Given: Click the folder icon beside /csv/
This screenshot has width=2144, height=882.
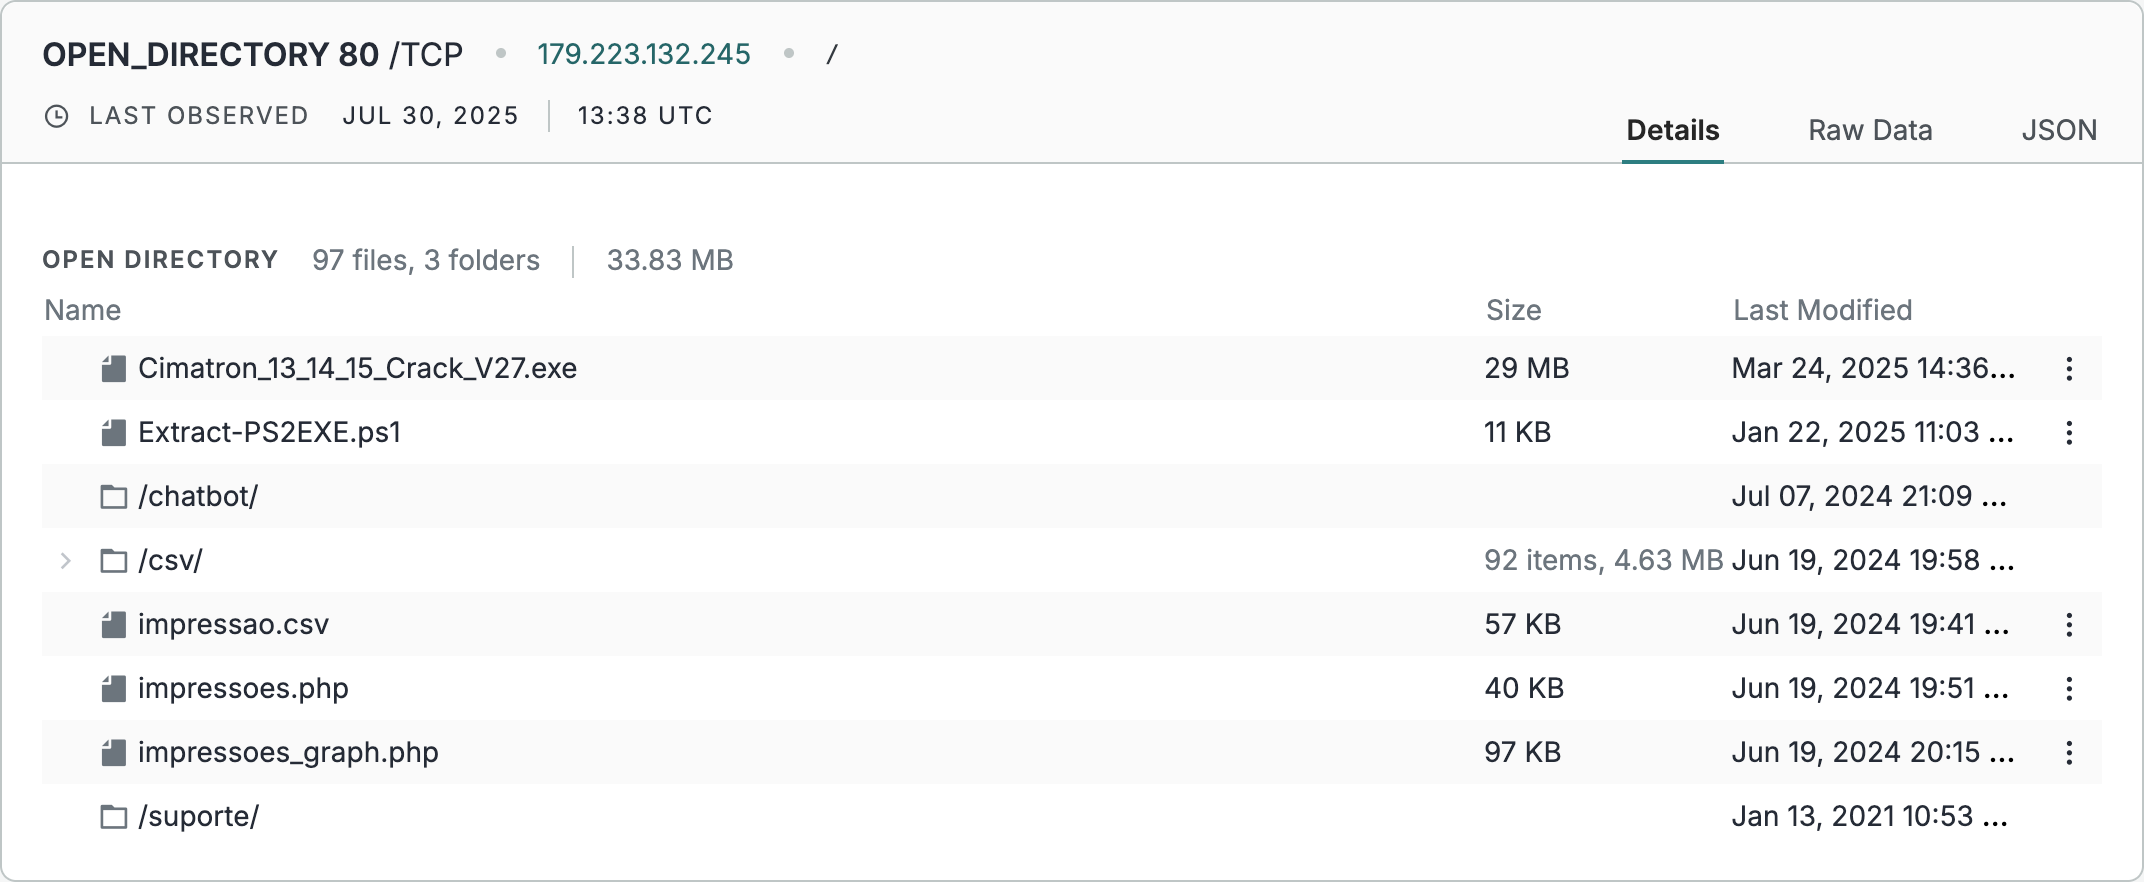Looking at the screenshot, I should tap(114, 560).
